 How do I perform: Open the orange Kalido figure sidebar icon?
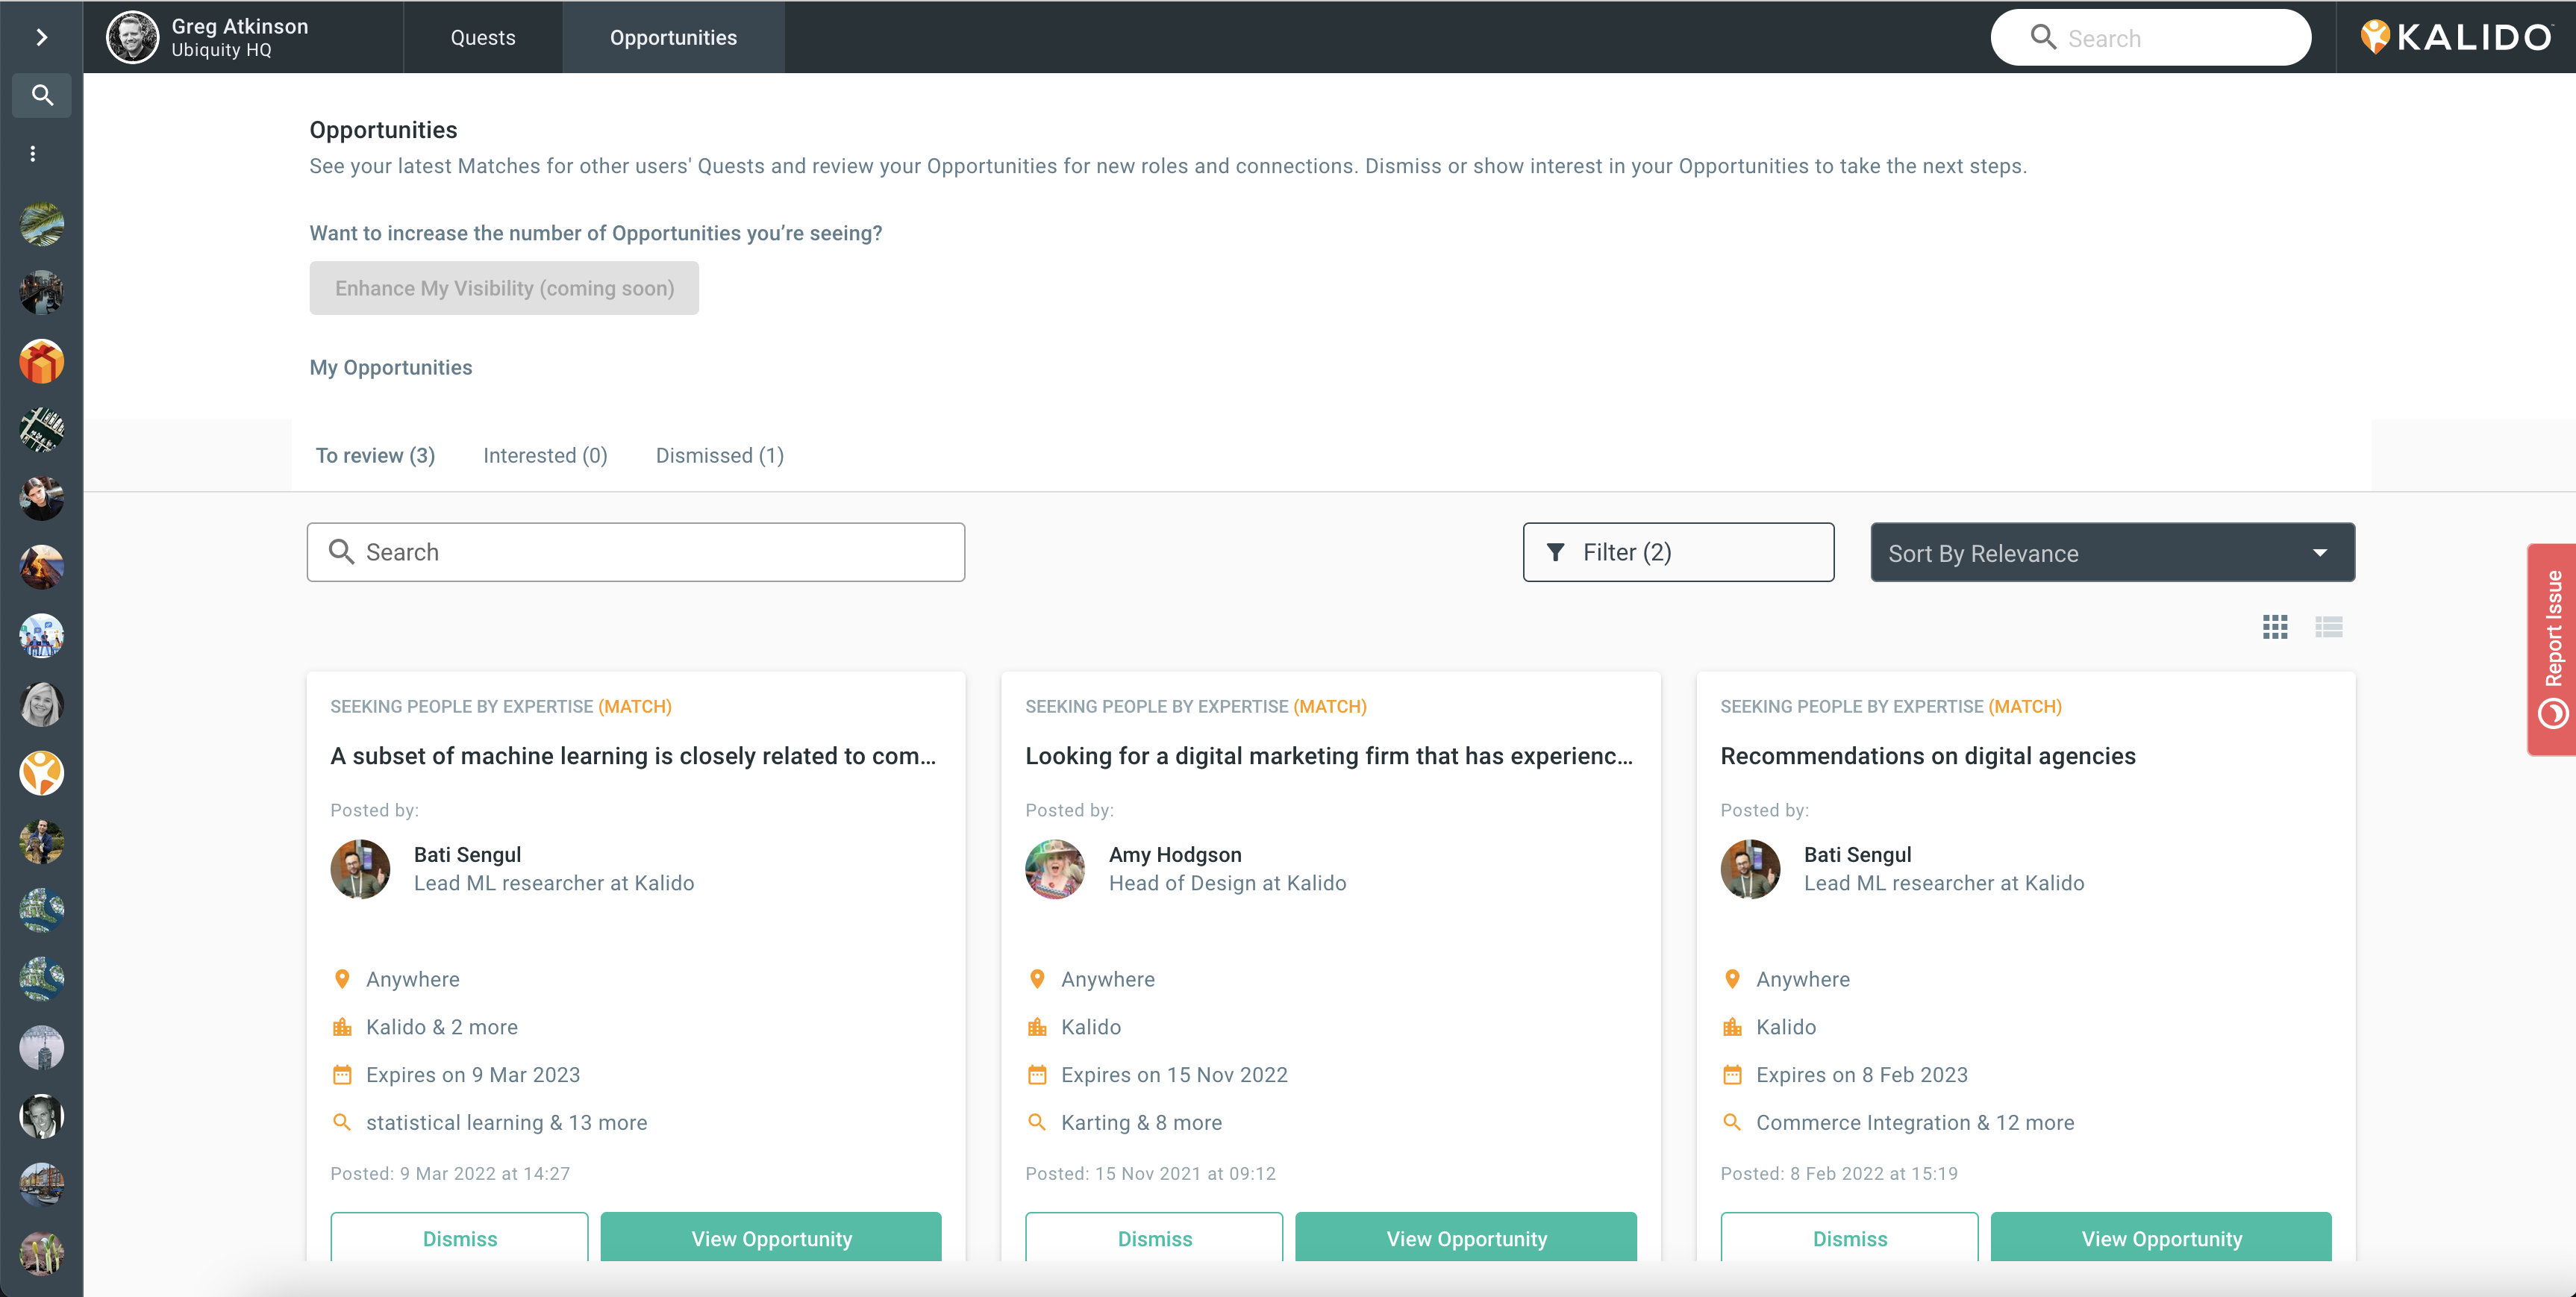pyautogui.click(x=41, y=773)
